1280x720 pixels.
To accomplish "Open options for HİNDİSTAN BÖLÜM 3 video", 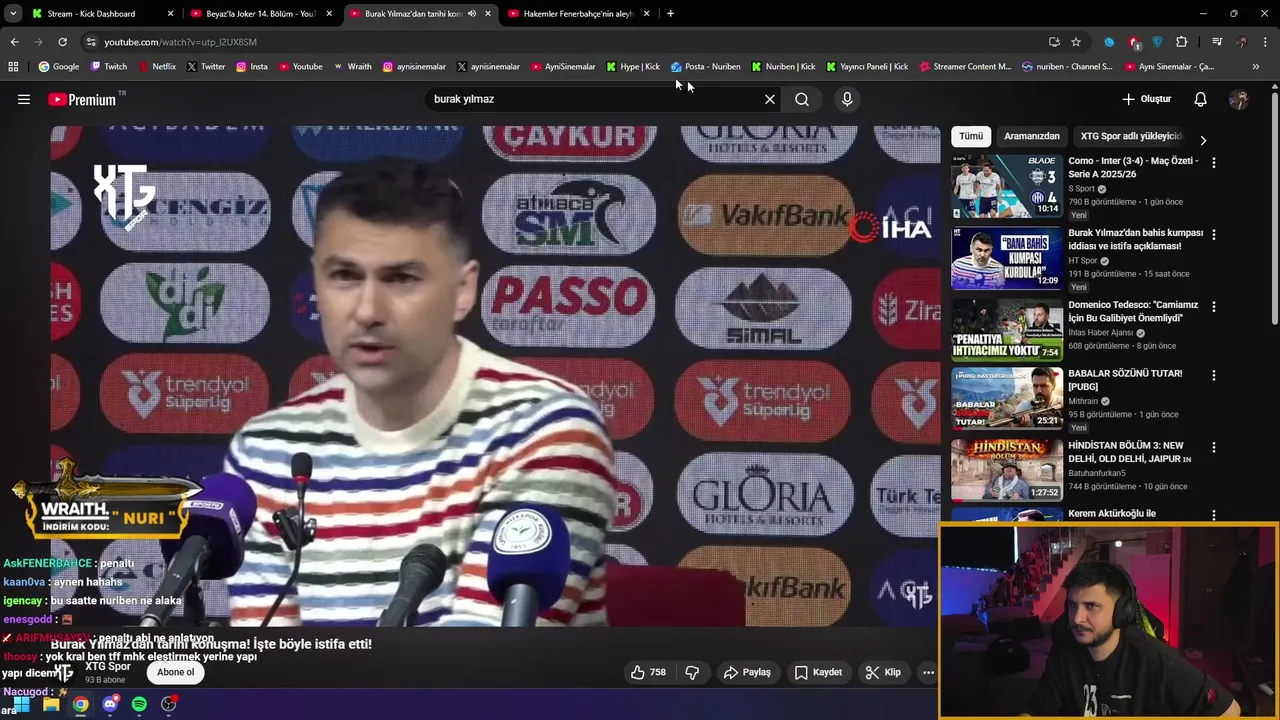I will 1214,447.
